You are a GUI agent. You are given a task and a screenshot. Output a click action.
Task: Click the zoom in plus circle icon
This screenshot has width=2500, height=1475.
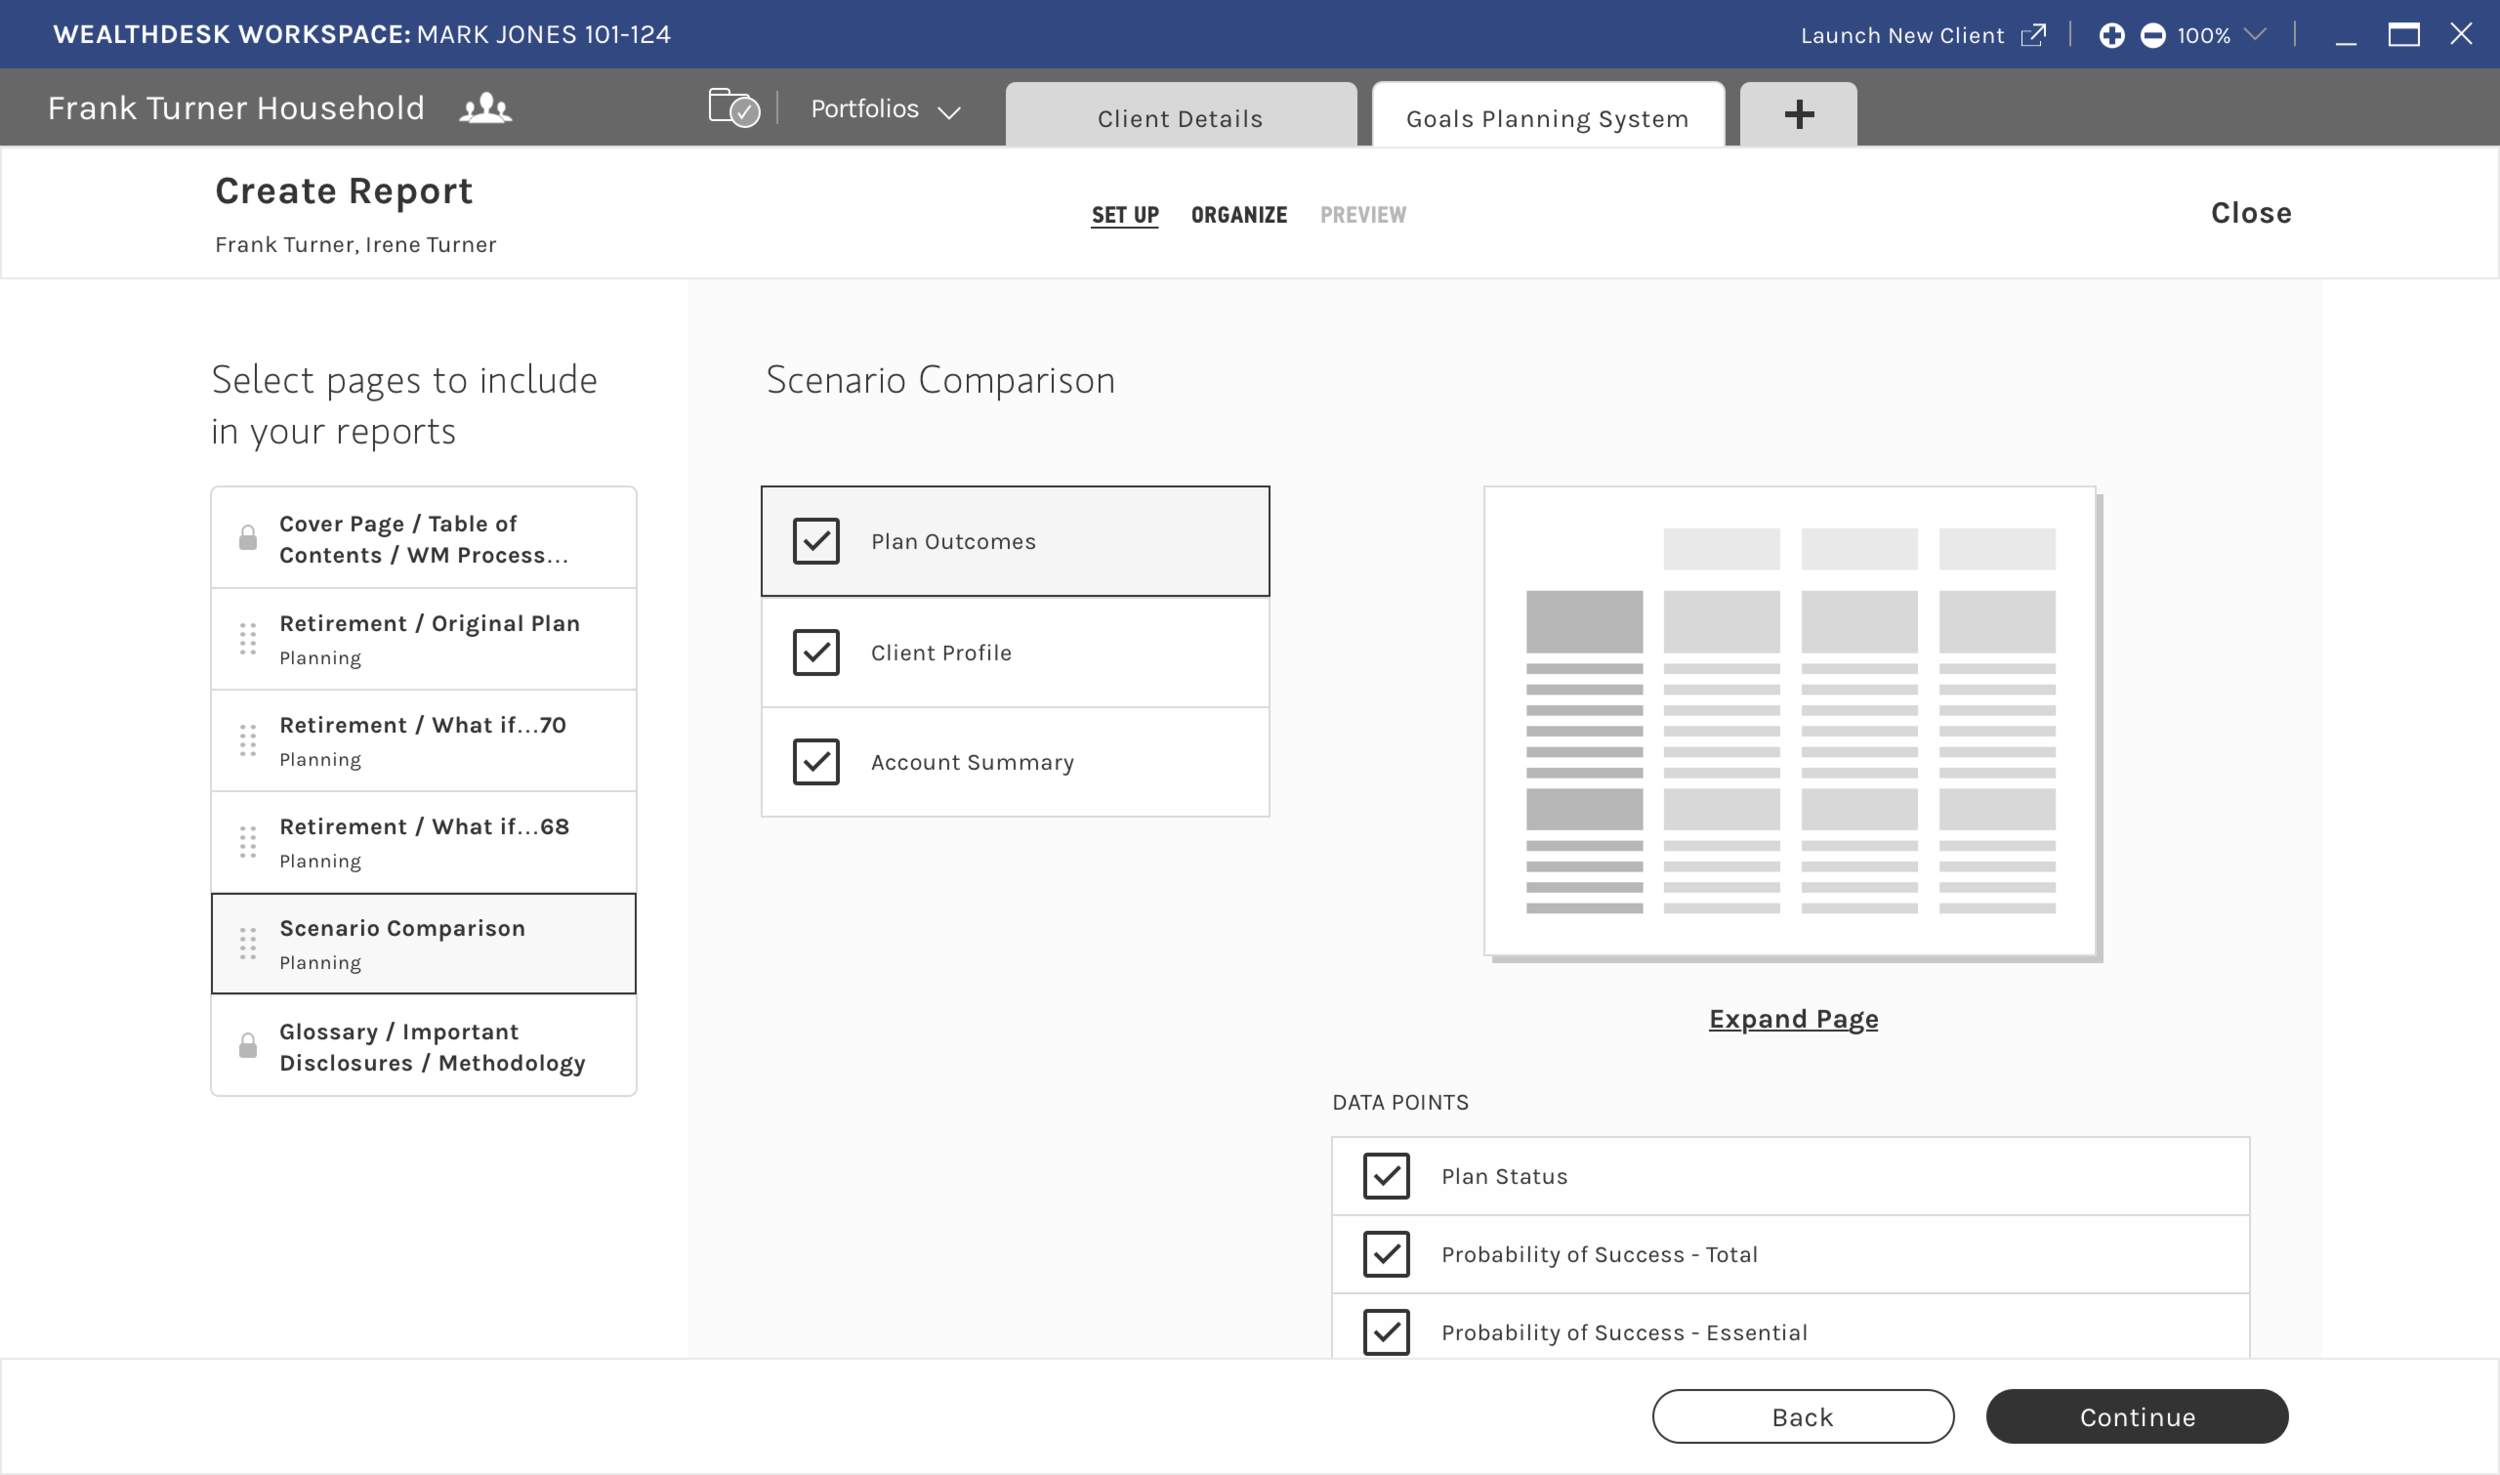pyautogui.click(x=2111, y=35)
